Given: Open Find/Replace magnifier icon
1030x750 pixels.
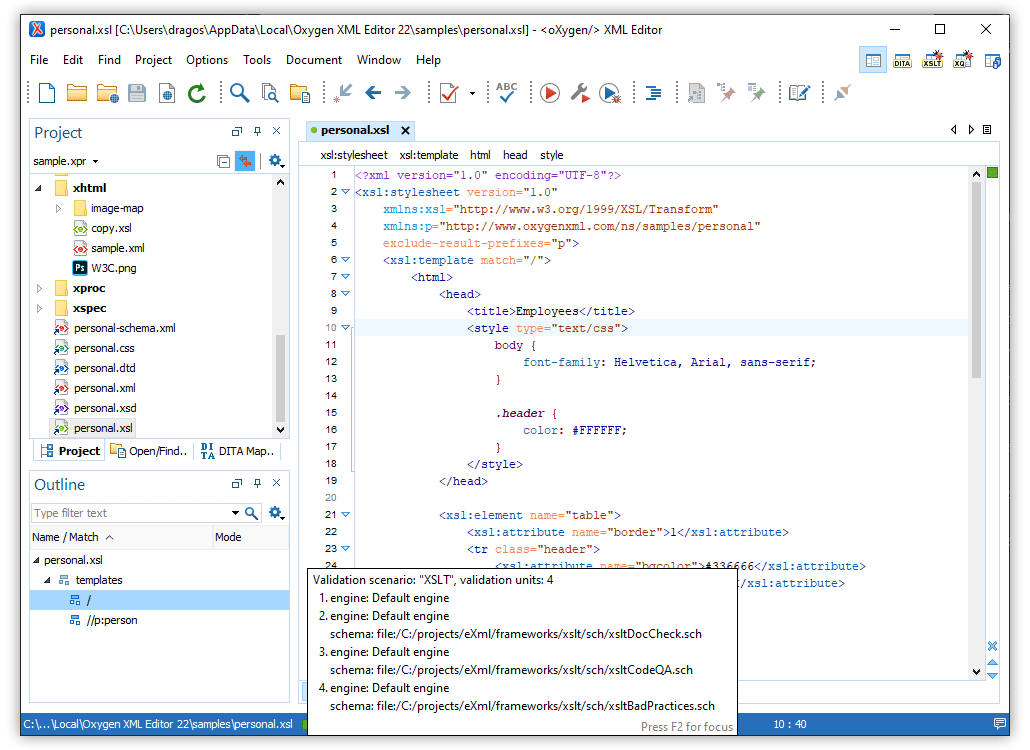Looking at the screenshot, I should [240, 93].
